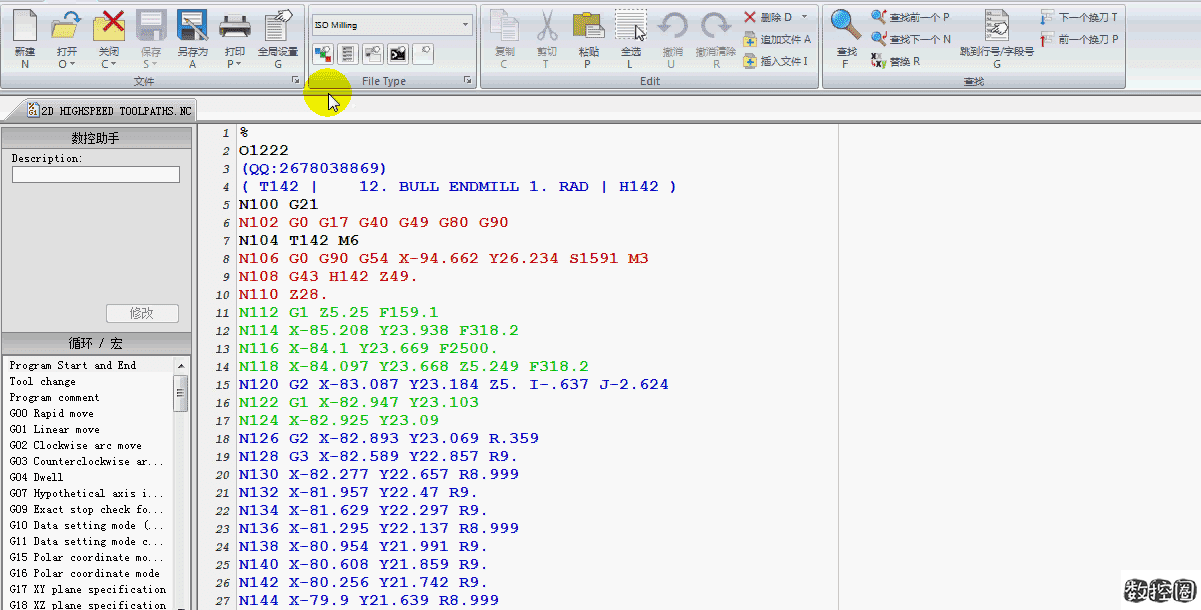
Task: Click the 撤消 undo arrow icon
Action: pyautogui.click(x=672, y=28)
